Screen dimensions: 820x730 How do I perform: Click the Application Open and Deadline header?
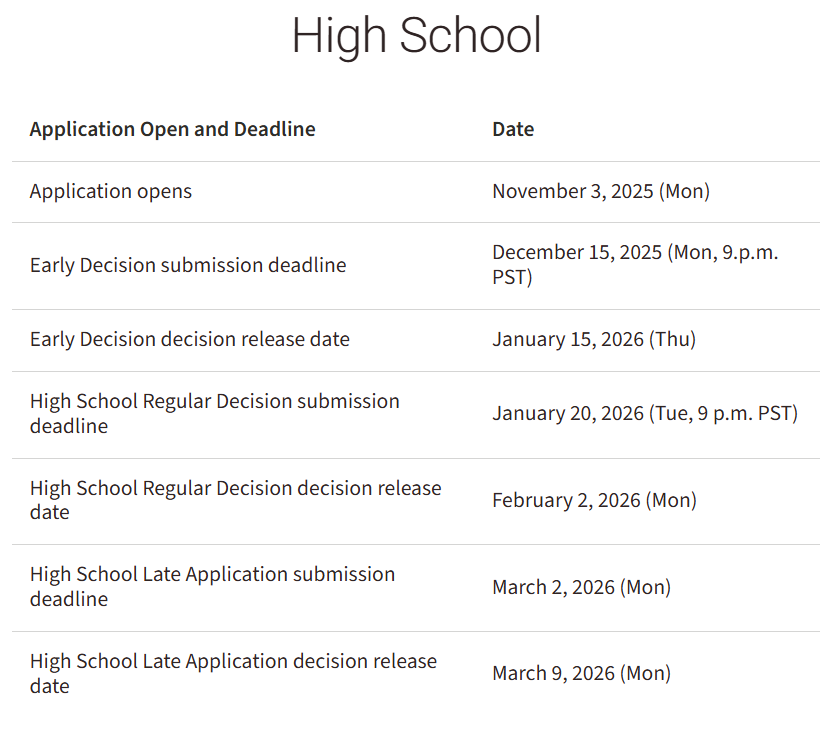172,129
